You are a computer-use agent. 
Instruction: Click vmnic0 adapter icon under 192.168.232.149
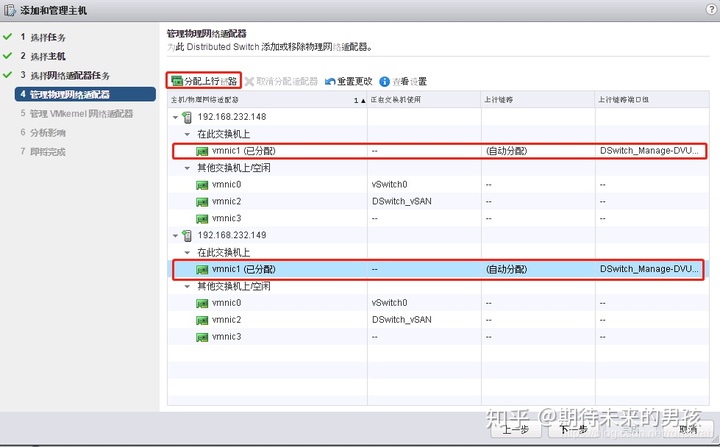[202, 304]
